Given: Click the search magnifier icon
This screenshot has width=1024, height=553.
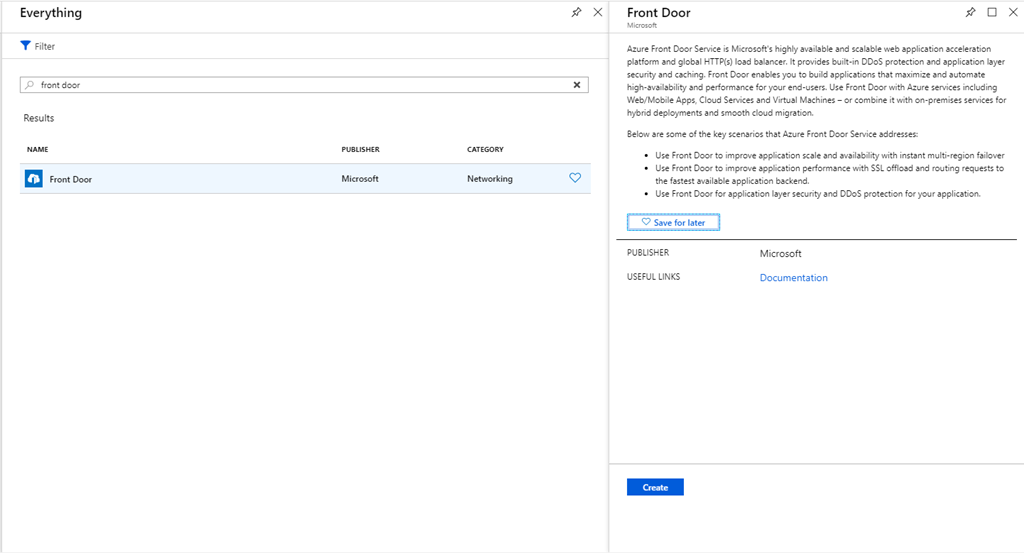Looking at the screenshot, I should pos(29,85).
